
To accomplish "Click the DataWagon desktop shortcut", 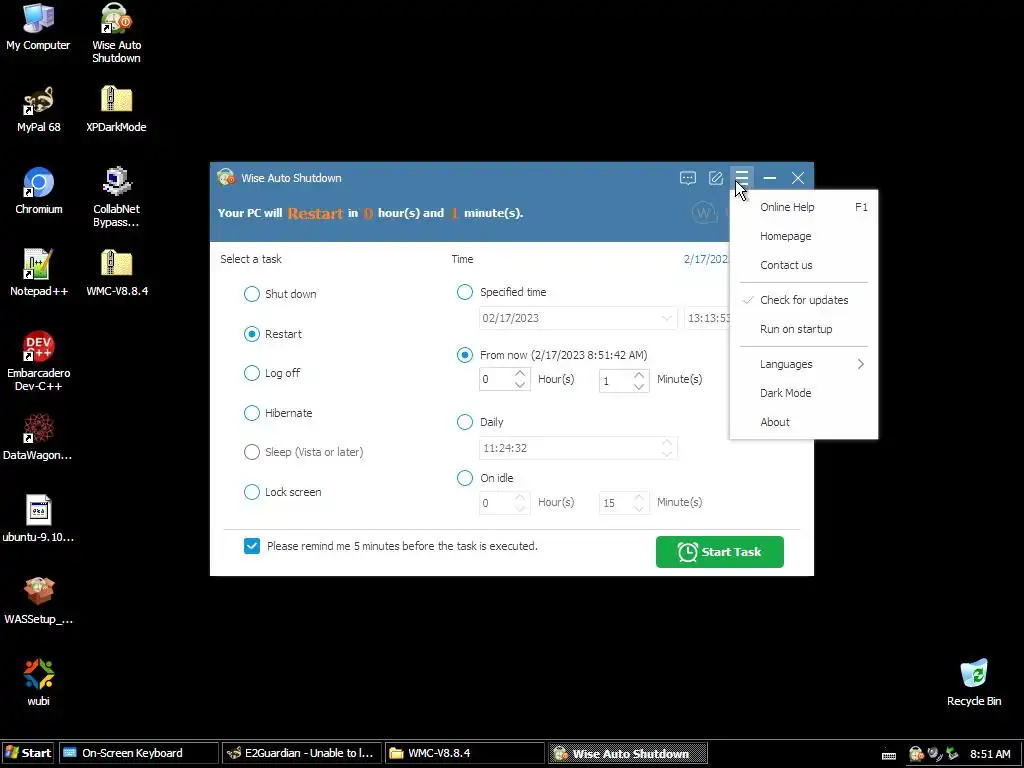I will [38, 437].
